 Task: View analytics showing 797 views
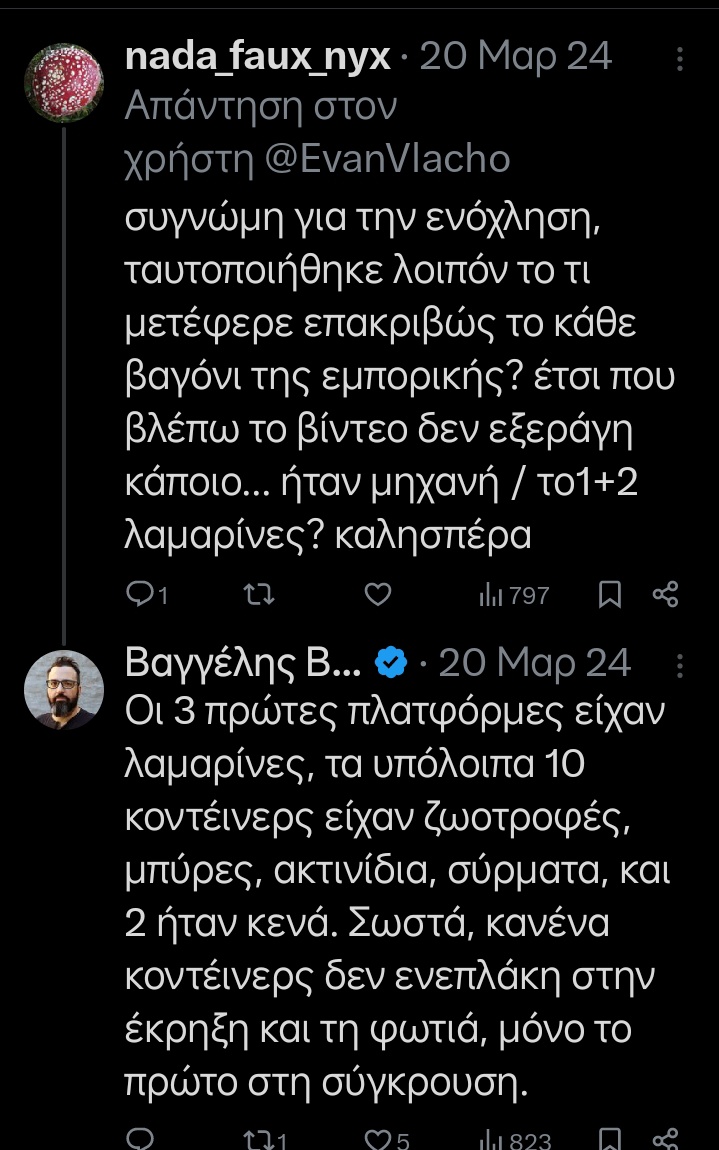[514, 595]
